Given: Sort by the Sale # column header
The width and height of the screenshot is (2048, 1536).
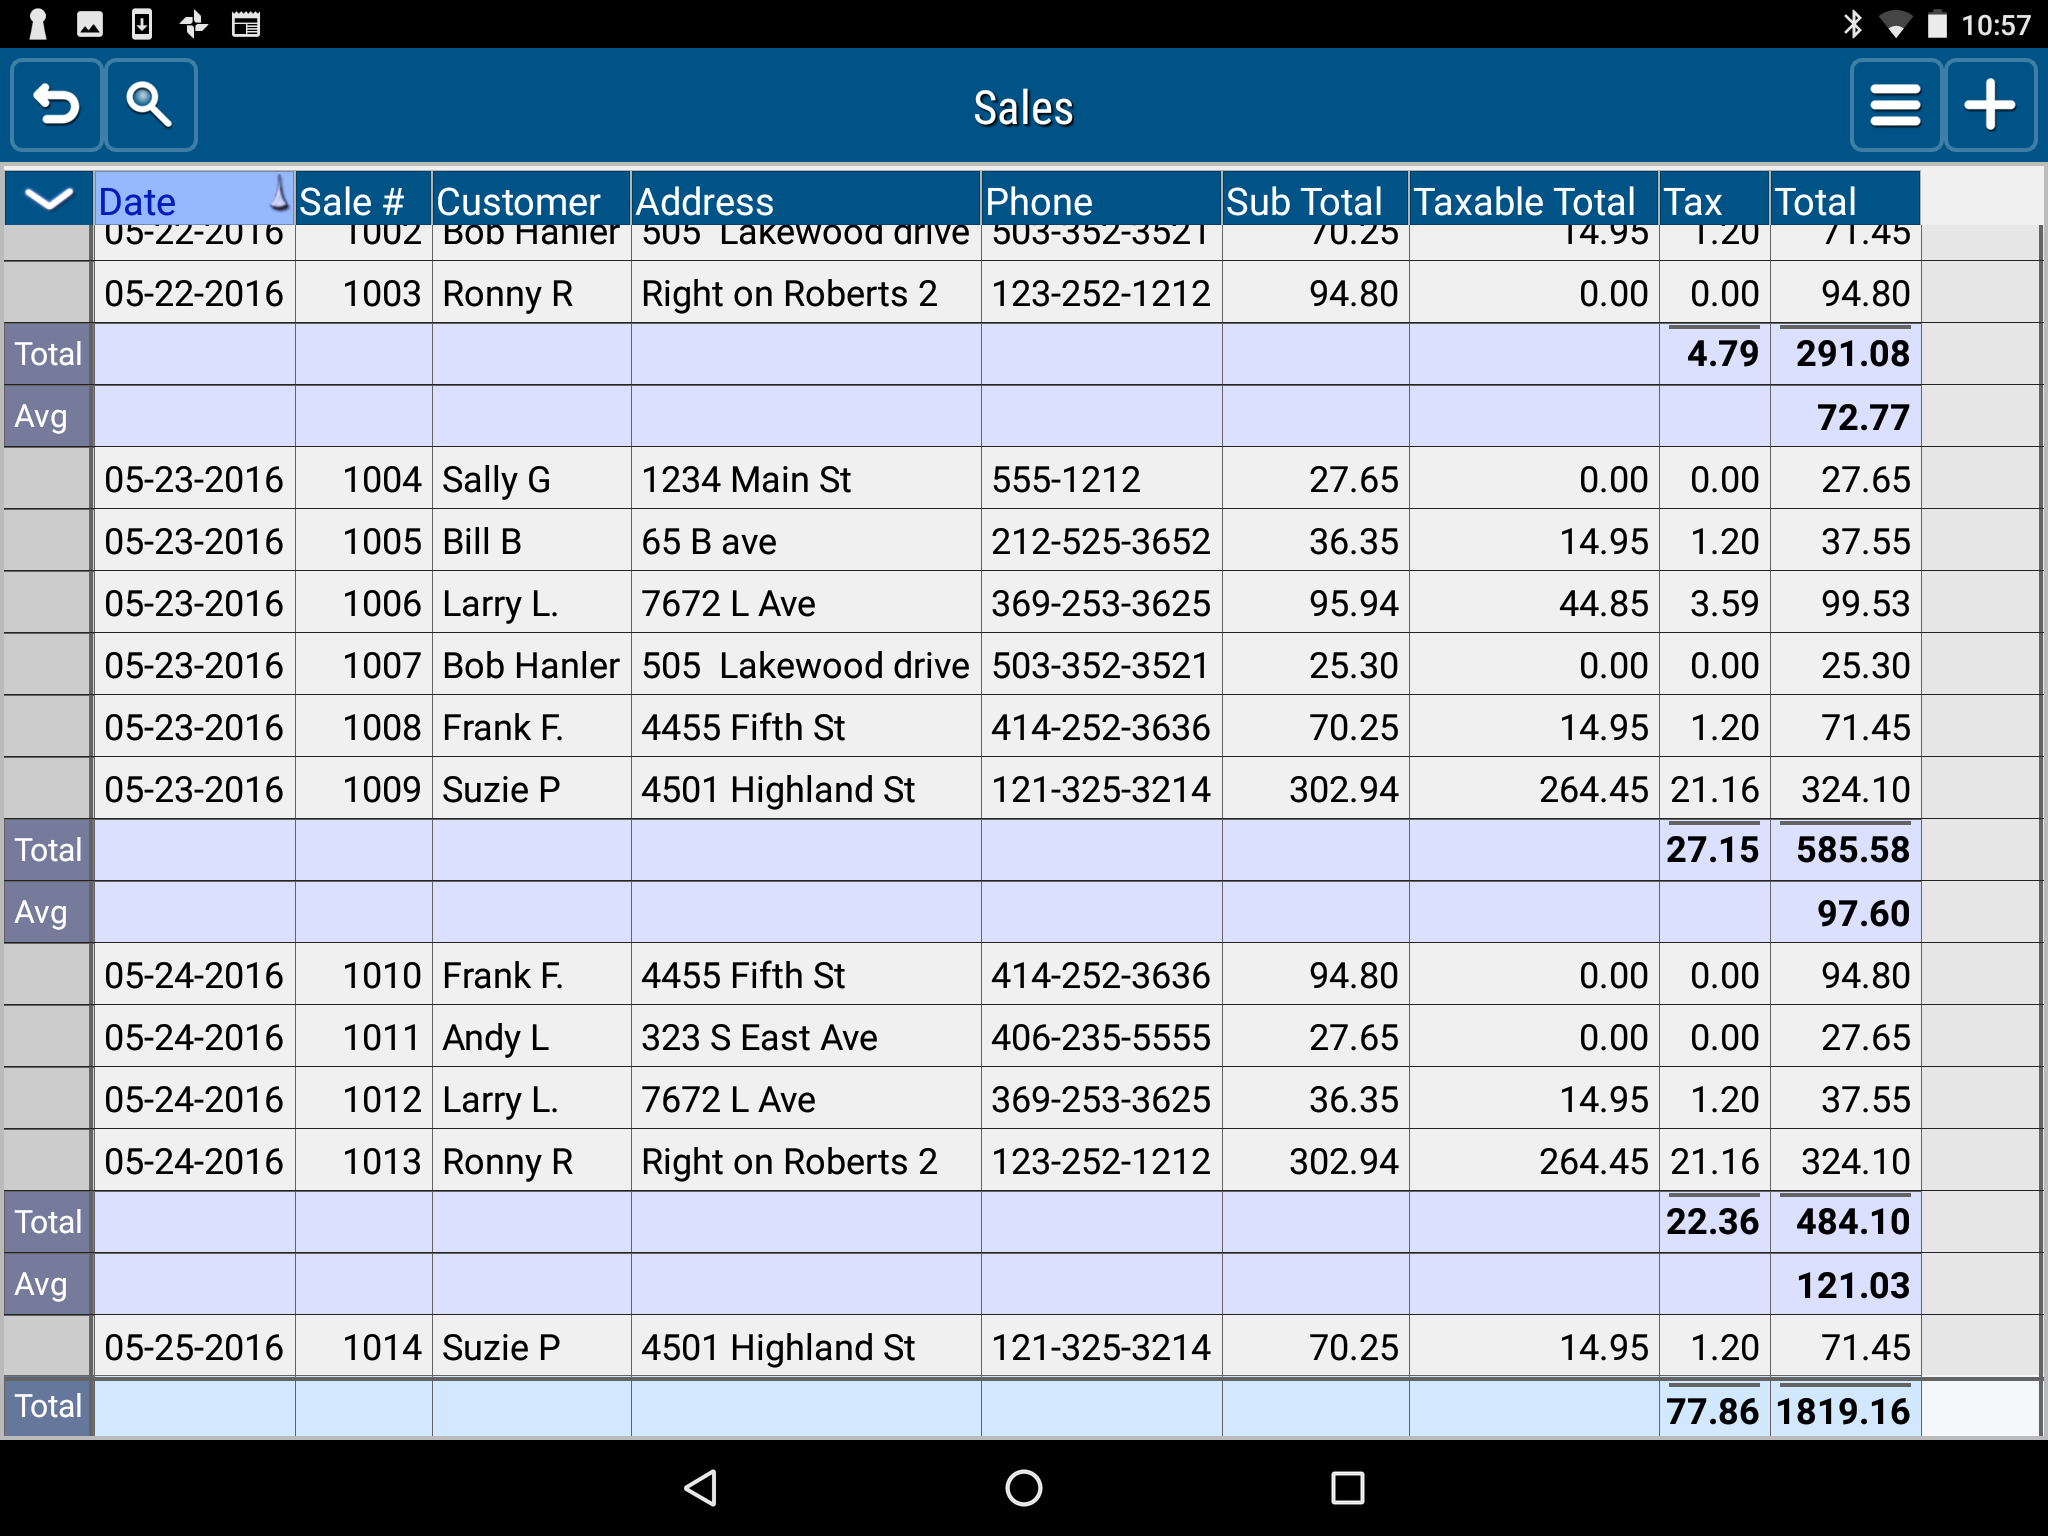Looking at the screenshot, I should 363,198.
